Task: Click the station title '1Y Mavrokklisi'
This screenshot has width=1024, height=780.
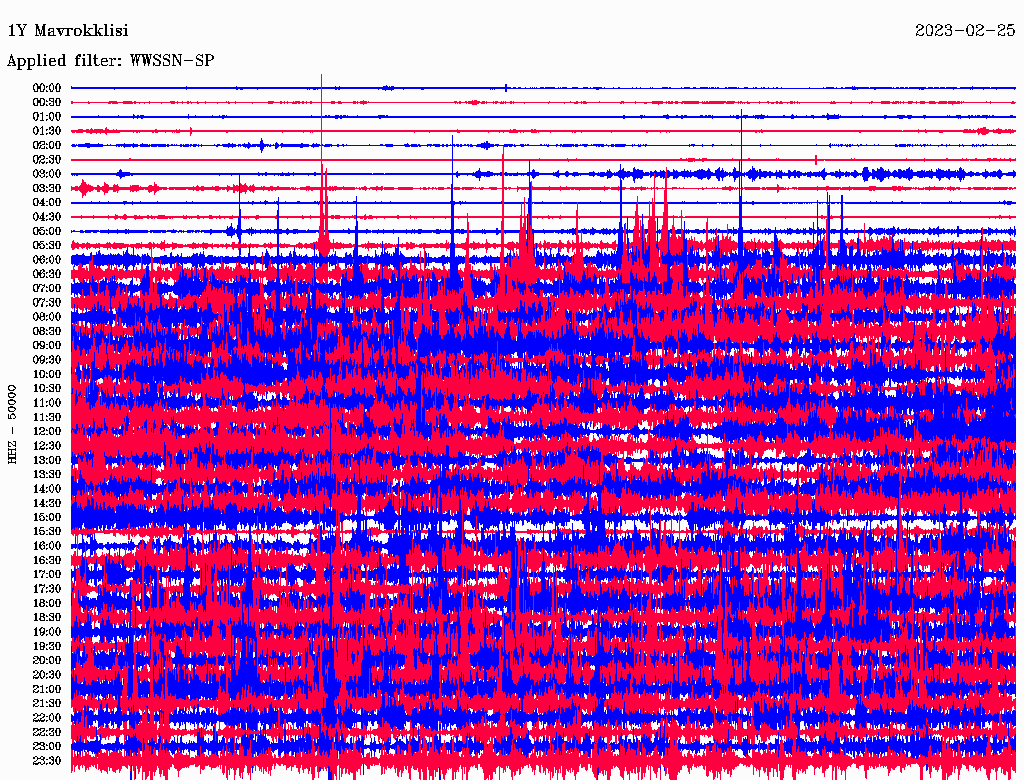Action: click(x=68, y=31)
